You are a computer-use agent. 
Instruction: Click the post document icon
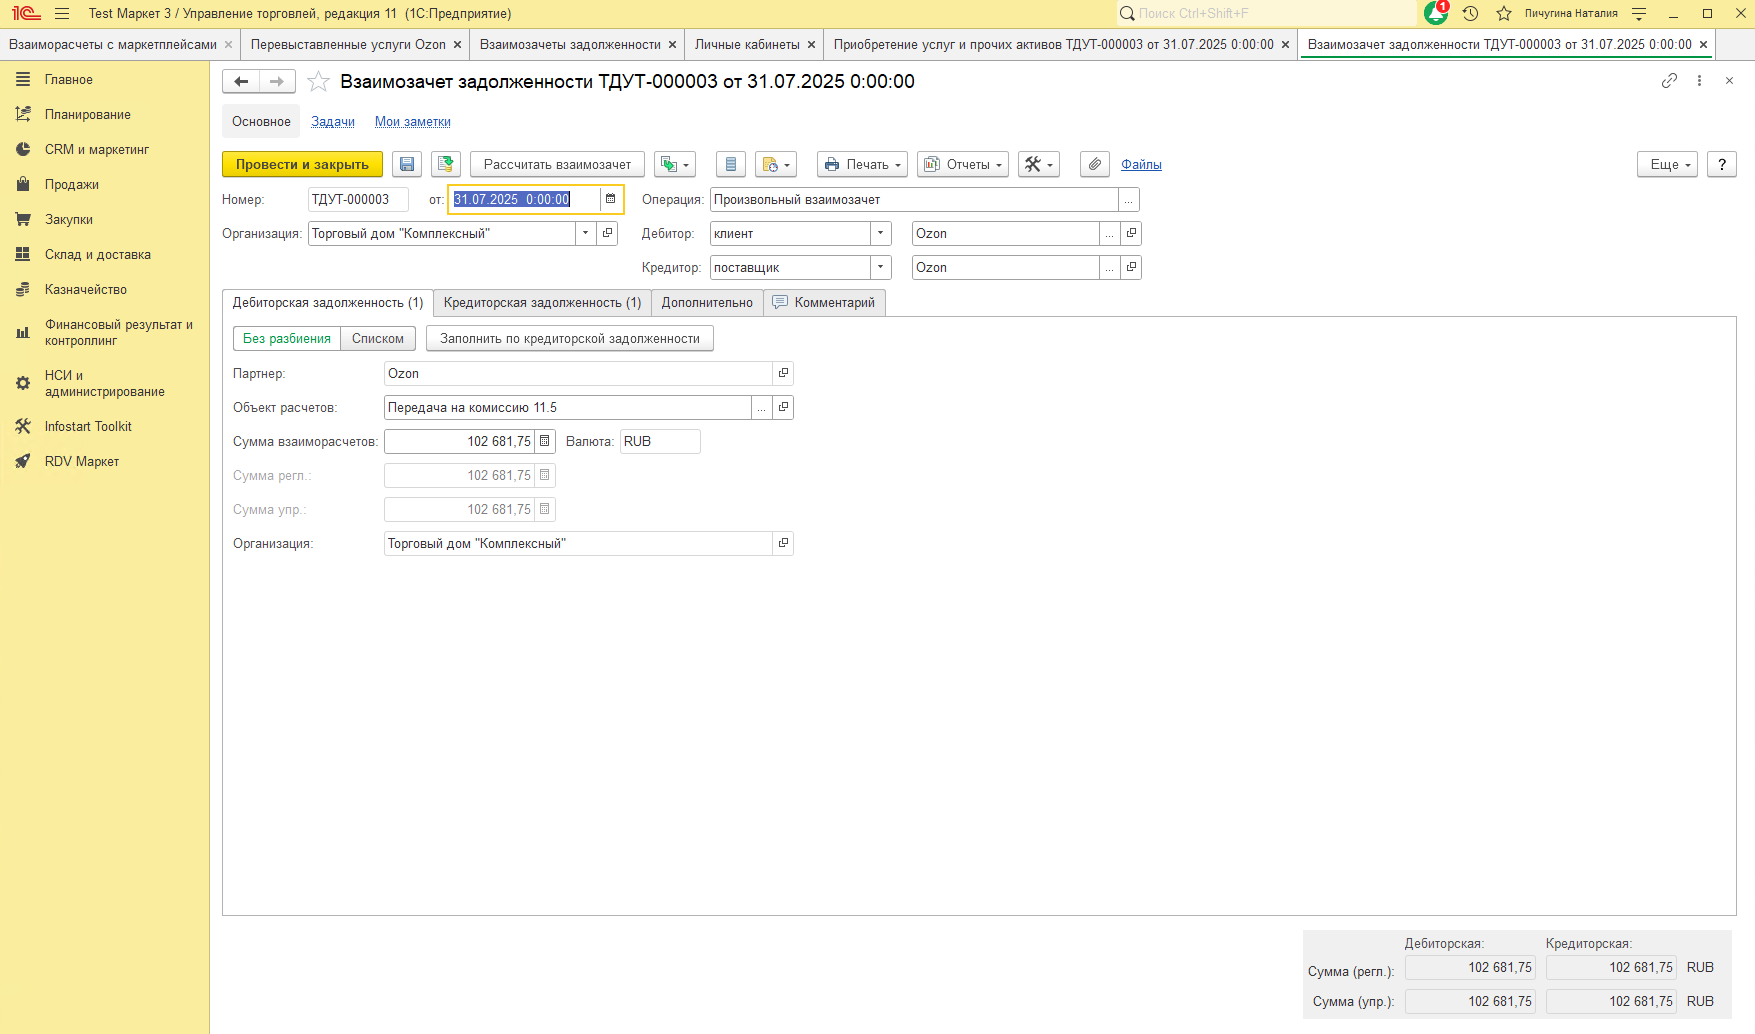coord(446,165)
